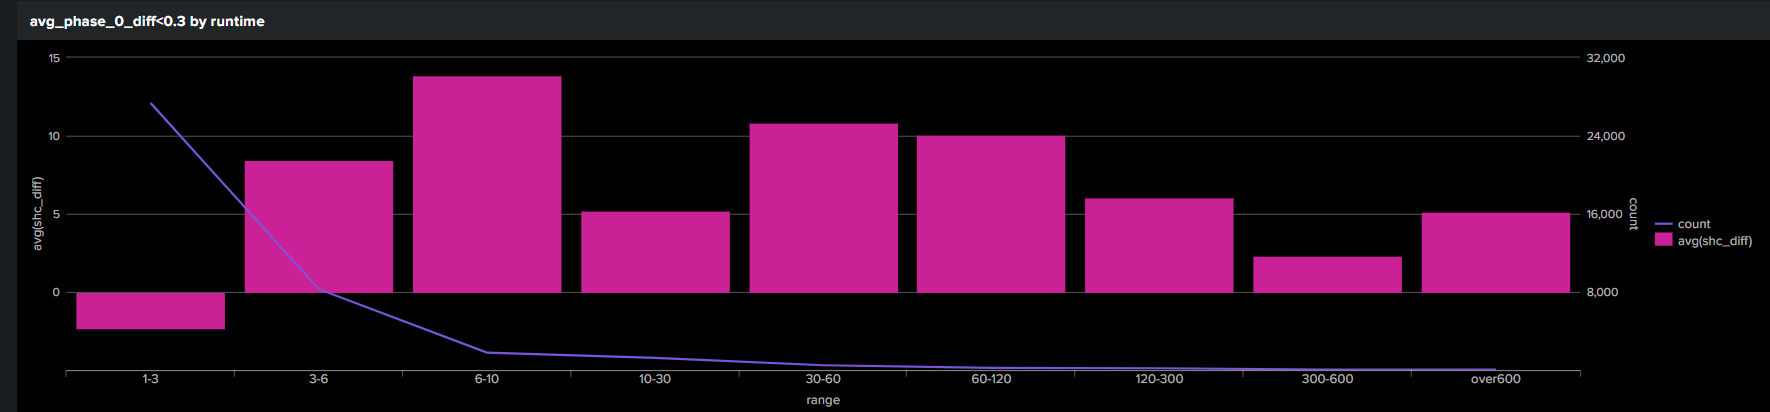Click the x-axis label 300-600
This screenshot has width=1770, height=412.
(x=1328, y=379)
